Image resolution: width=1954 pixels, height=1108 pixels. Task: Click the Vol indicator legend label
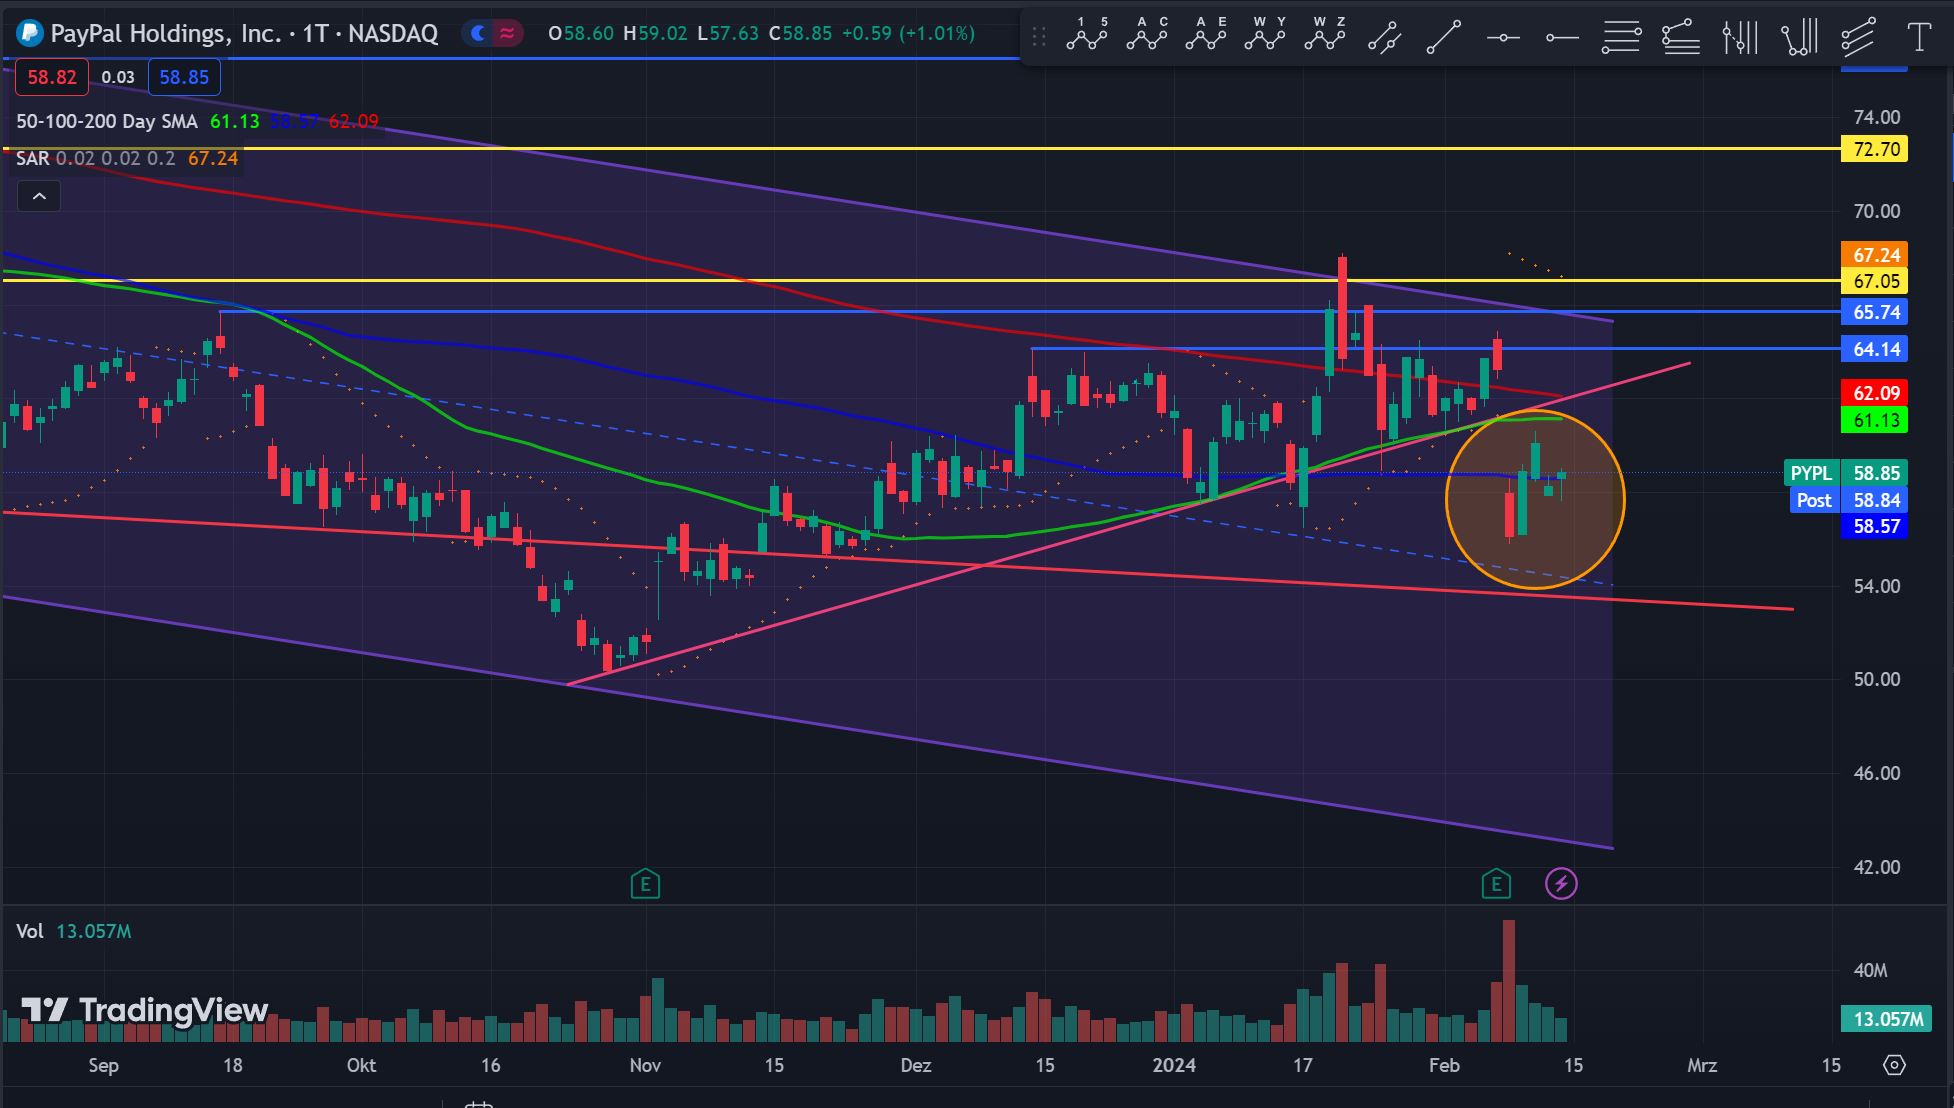click(30, 931)
